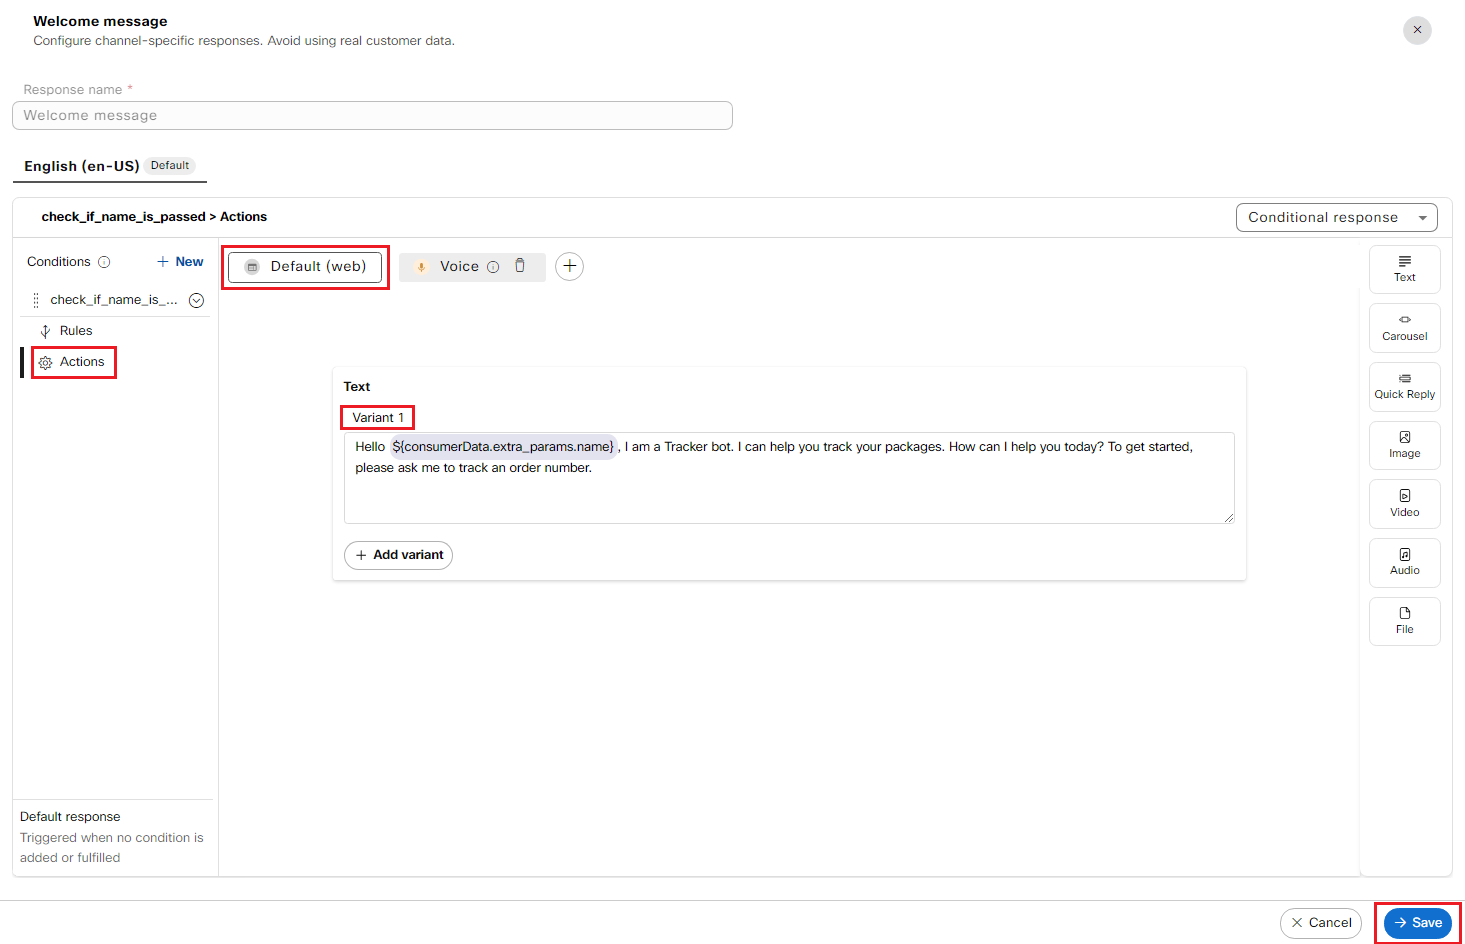Add a Quick Reply element
This screenshot has height=944, width=1465.
1404,386
